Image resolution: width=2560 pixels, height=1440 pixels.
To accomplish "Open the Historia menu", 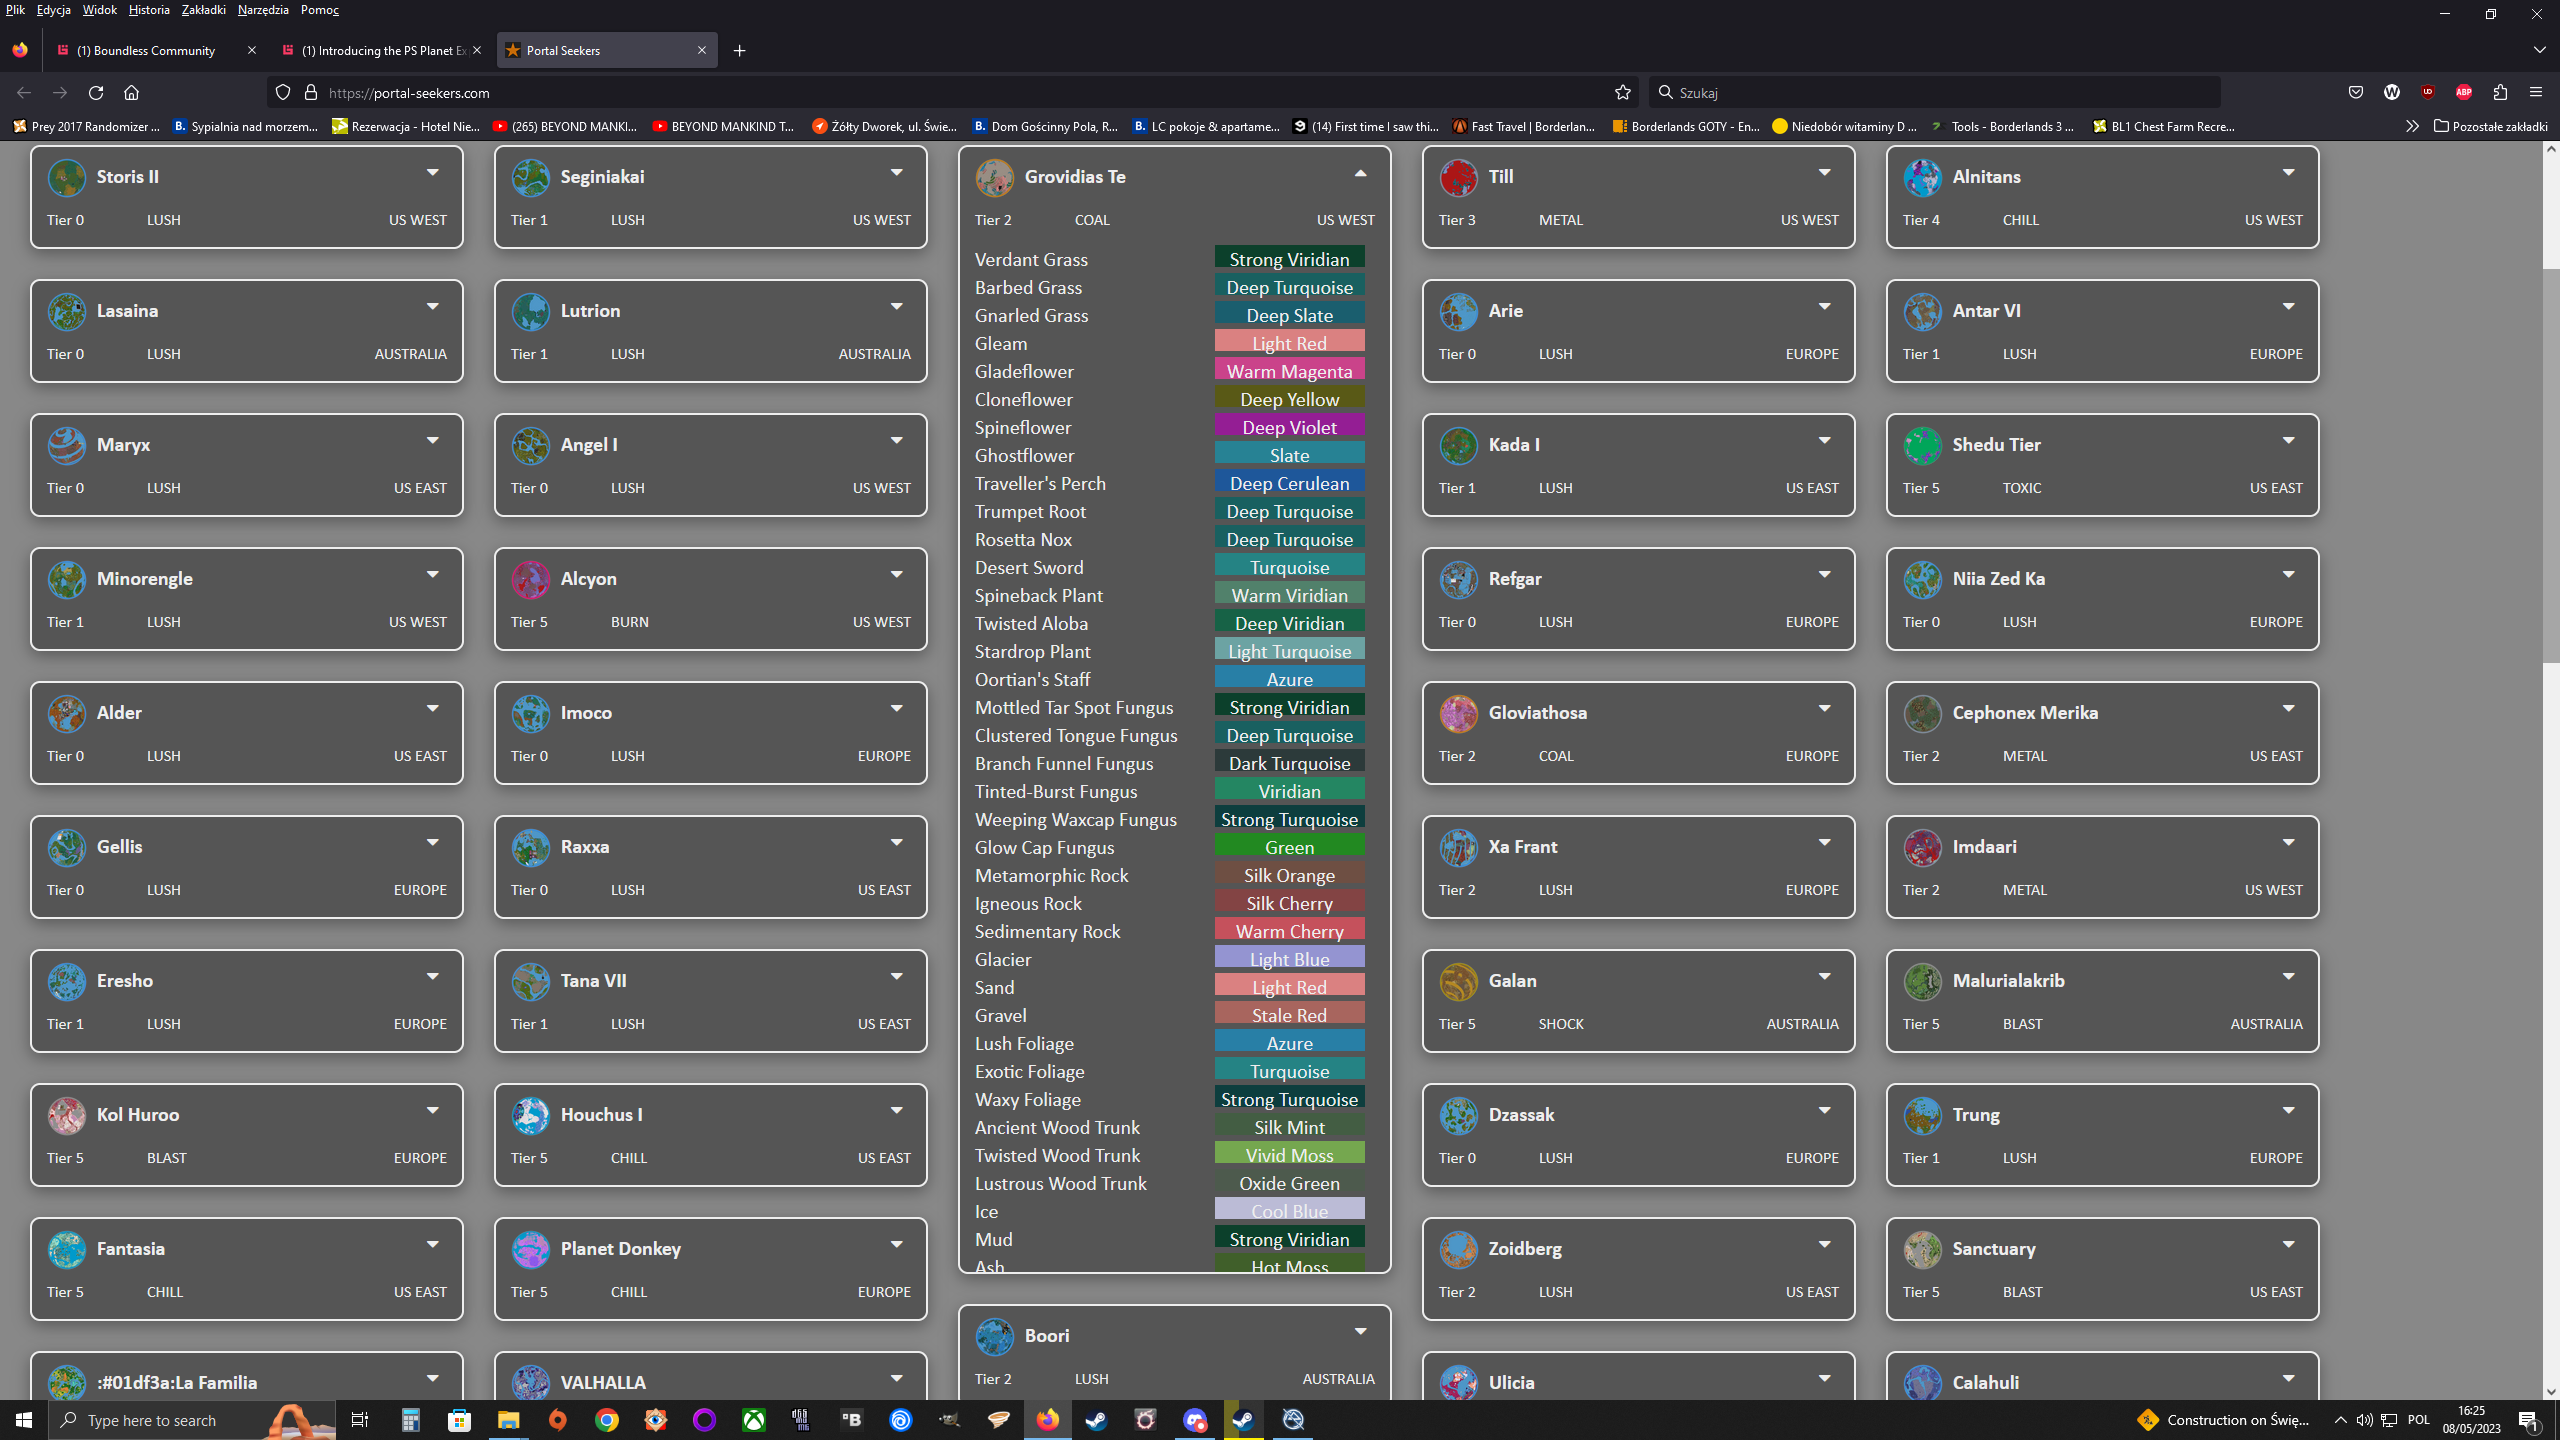I will pyautogui.click(x=149, y=10).
